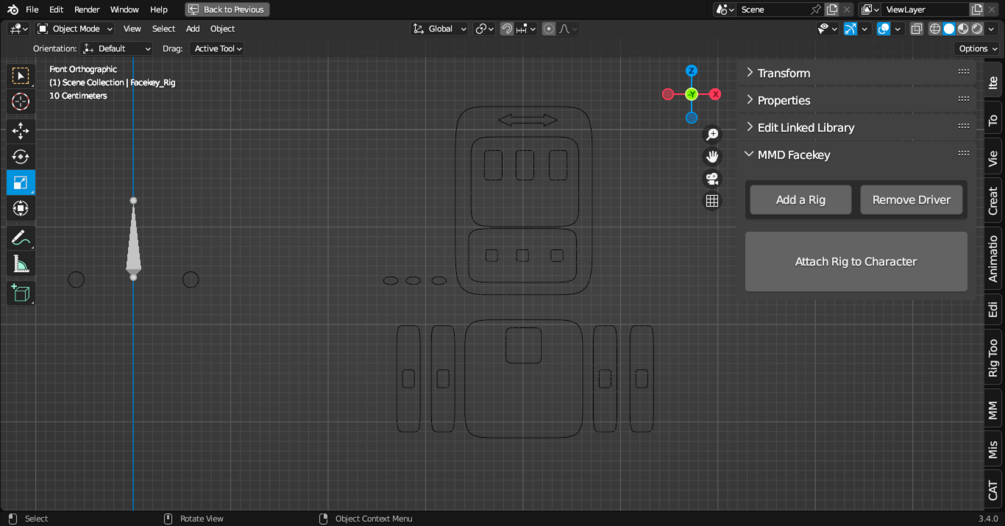The image size is (1005, 526).
Task: Open the Global orientation dropdown
Action: point(440,29)
